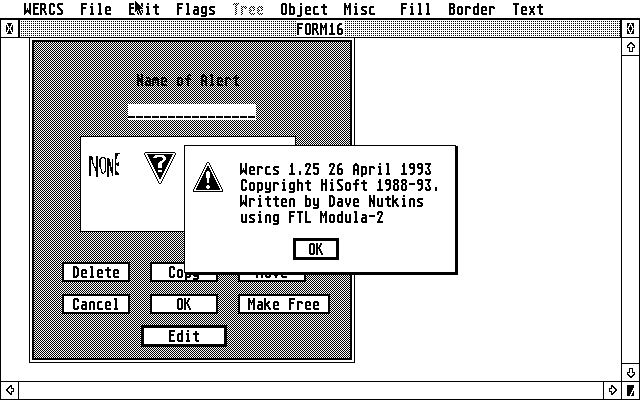The width and height of the screenshot is (640, 400).
Task: Click the Cancel button in the form
Action: [x=96, y=304]
